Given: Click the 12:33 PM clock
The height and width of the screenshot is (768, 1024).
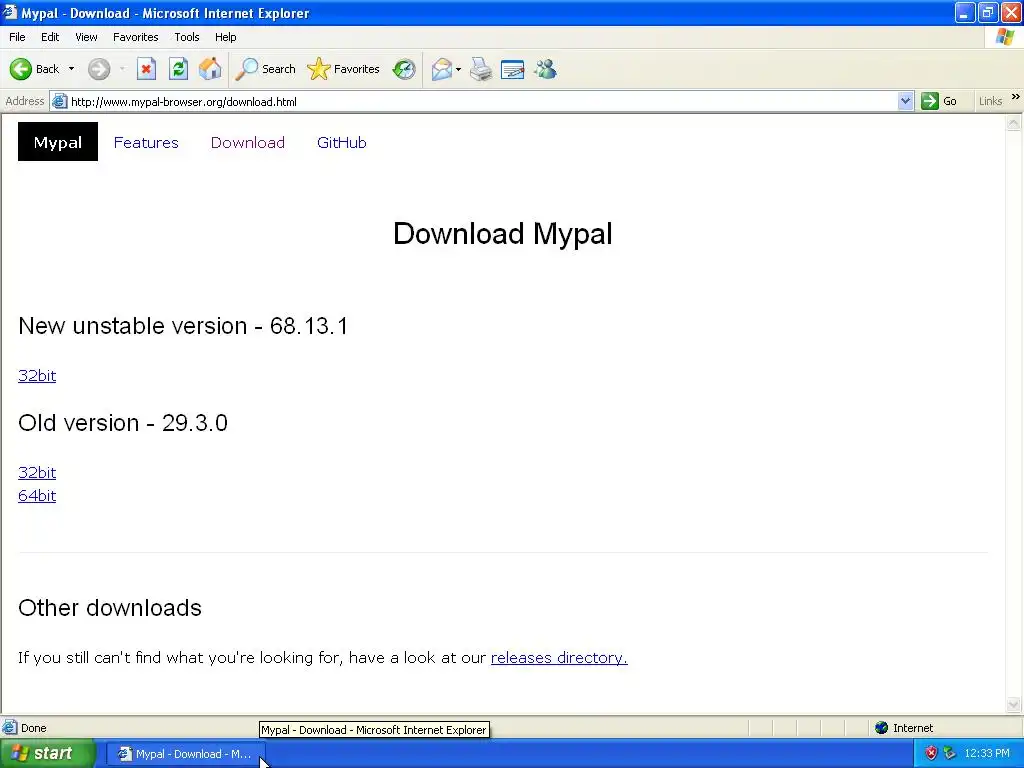Looking at the screenshot, I should [x=987, y=754].
